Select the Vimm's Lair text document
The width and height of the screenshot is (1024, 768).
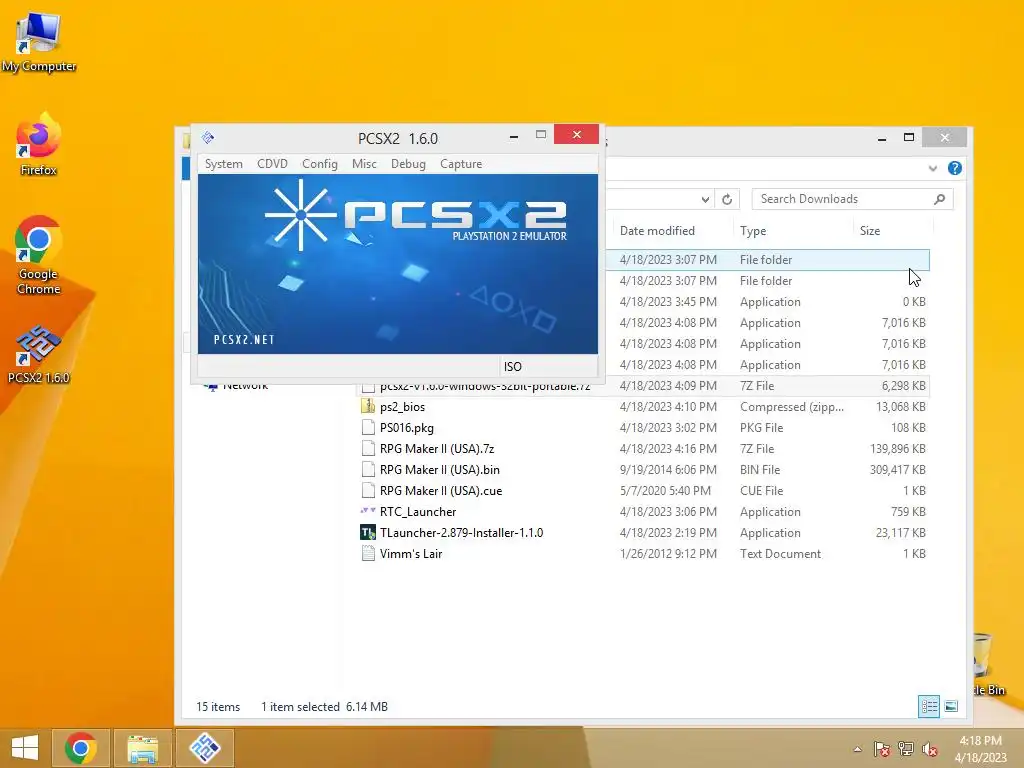pos(411,554)
